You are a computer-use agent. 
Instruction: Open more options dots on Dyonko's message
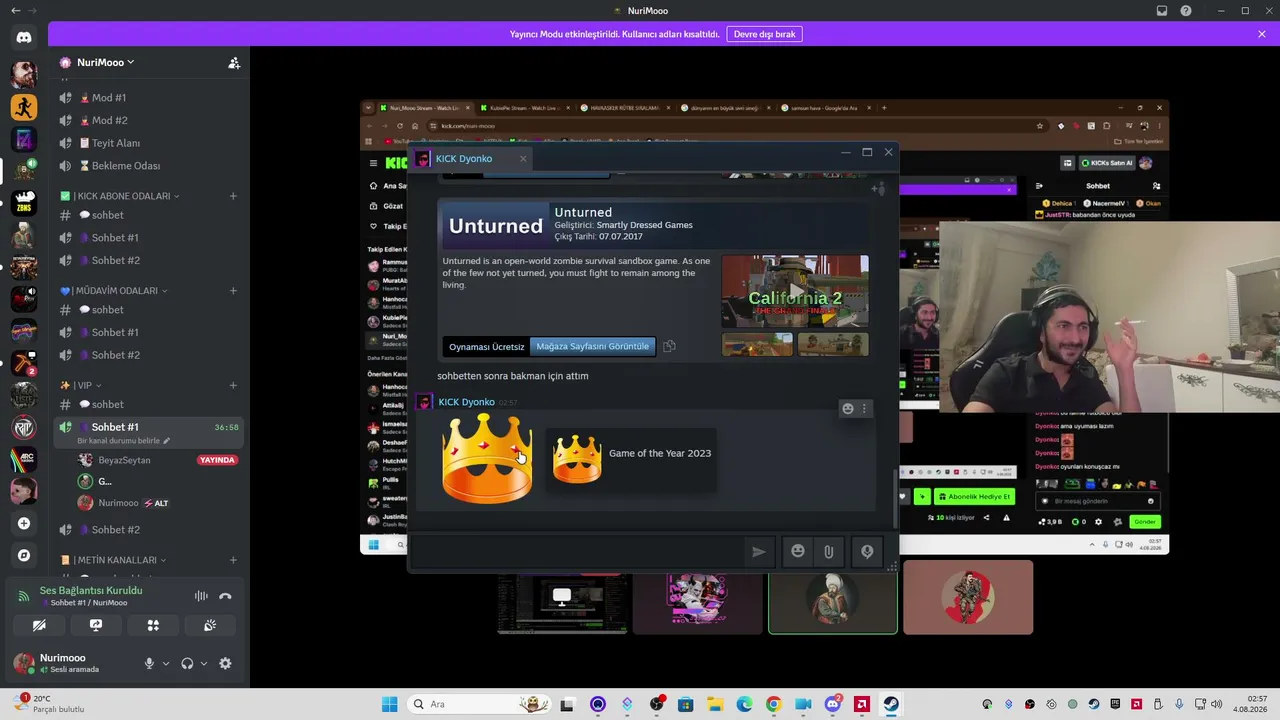[x=865, y=408]
